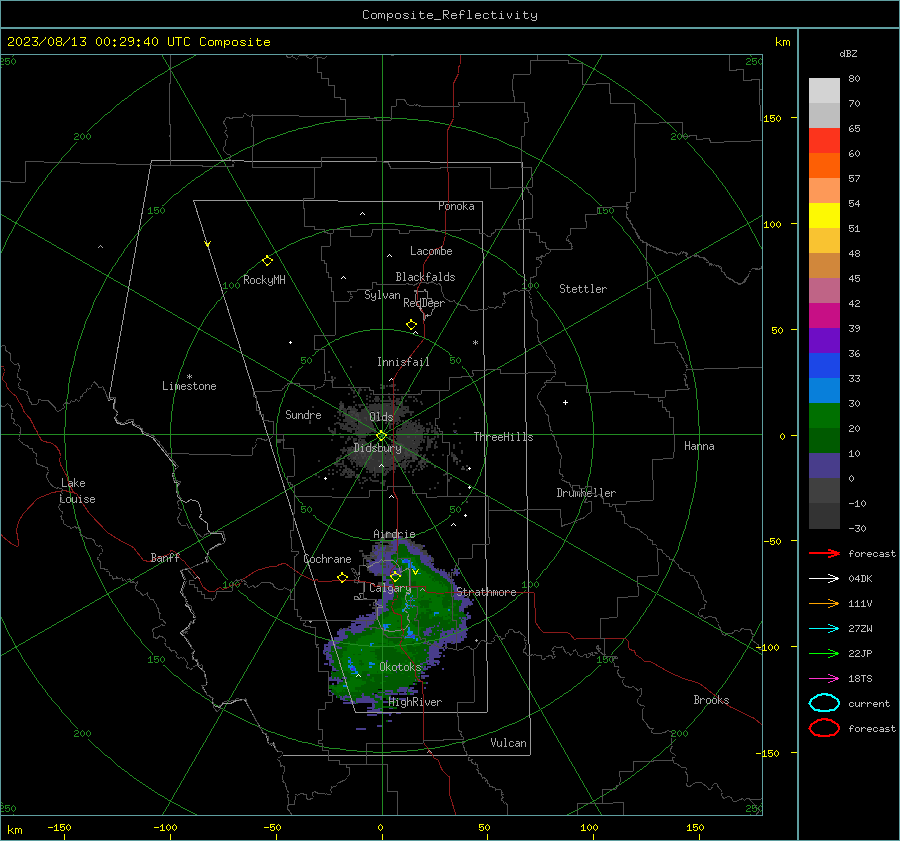Select the magenta swatch between 42 and 39 dBZ
This screenshot has height=841, width=900.
[x=824, y=316]
